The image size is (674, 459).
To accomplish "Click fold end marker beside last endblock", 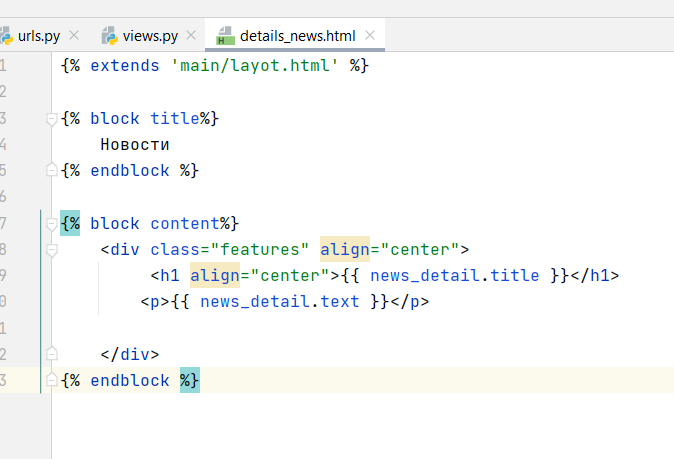I will point(52,380).
